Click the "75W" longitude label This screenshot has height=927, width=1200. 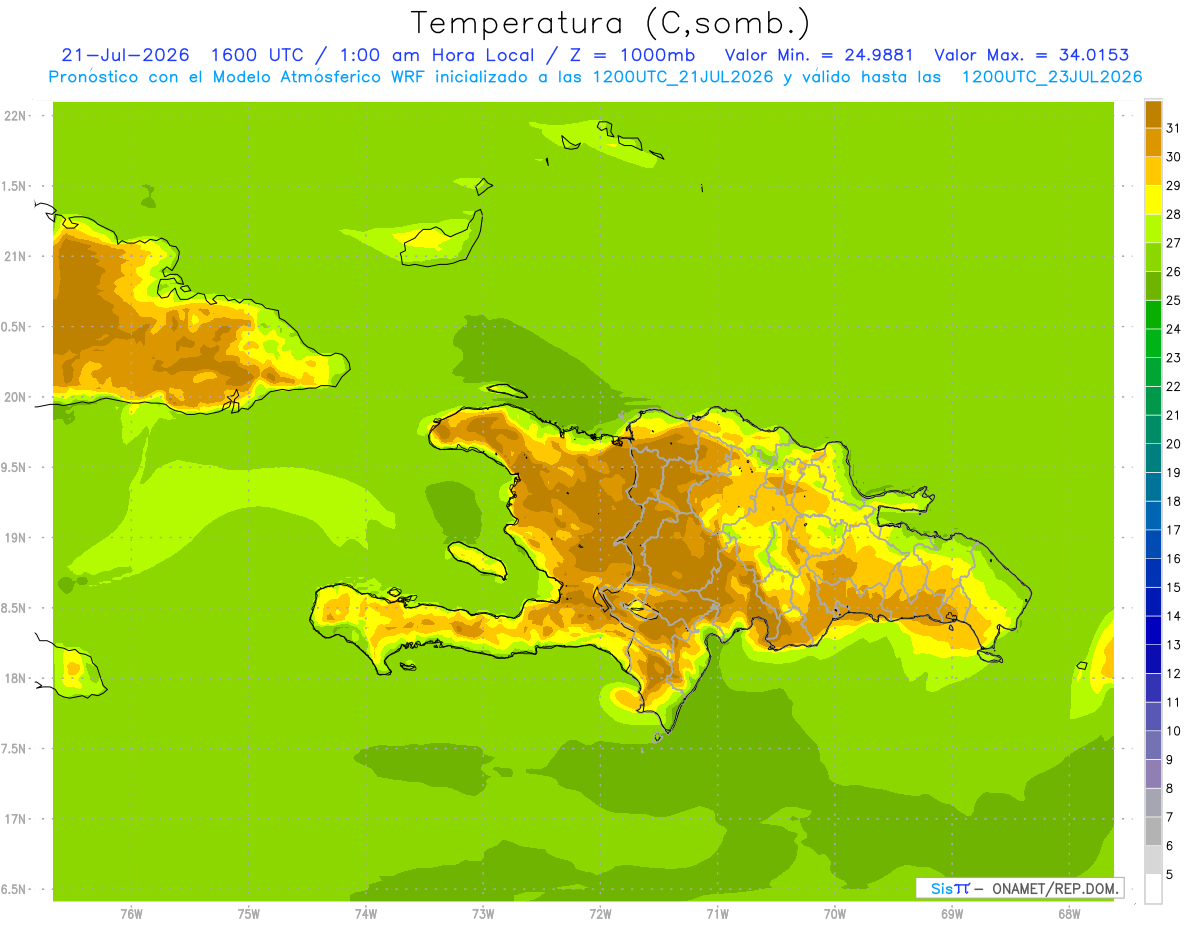pos(248,913)
